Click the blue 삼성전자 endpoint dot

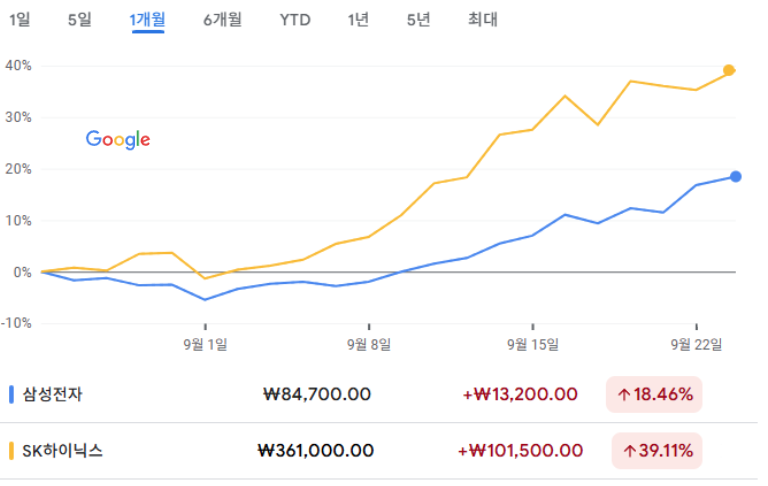[735, 177]
